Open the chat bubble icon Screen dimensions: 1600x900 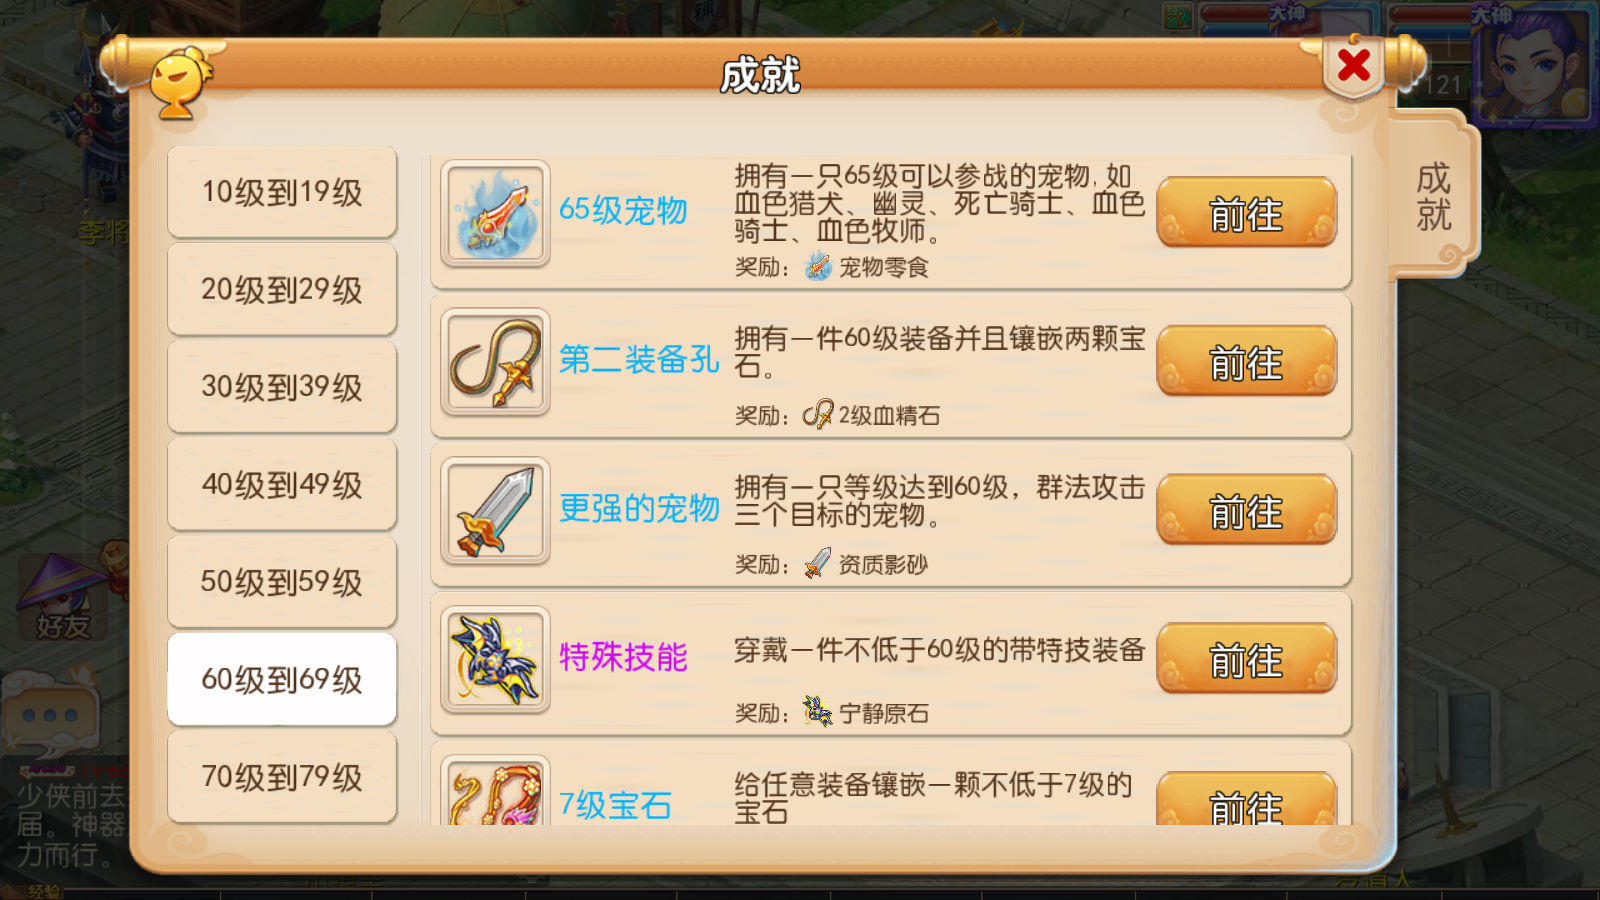(50, 712)
